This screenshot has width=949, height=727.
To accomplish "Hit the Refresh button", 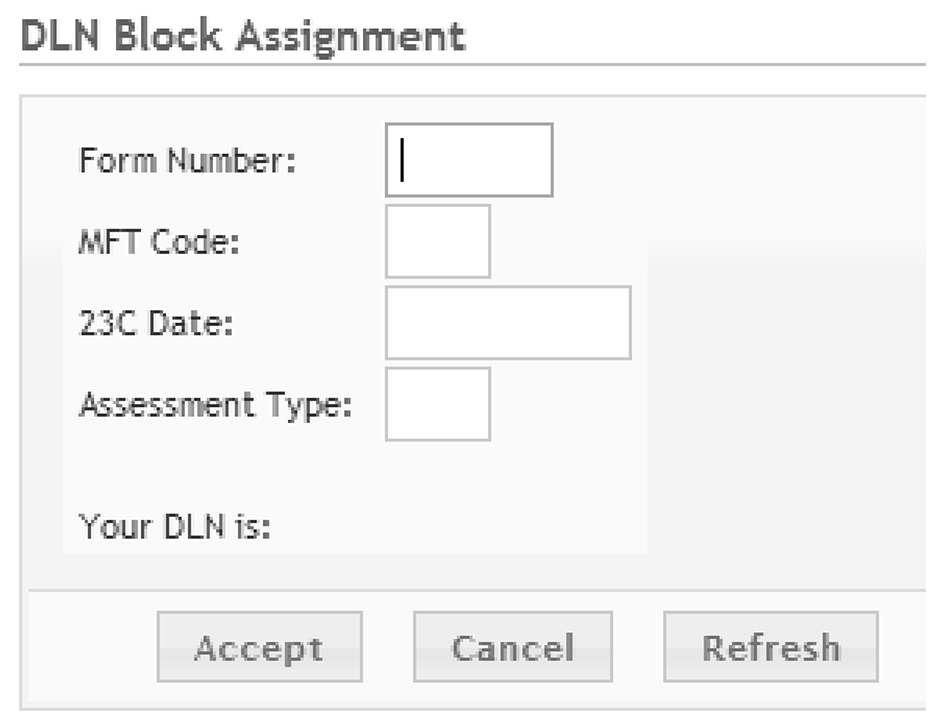I will pos(770,647).
